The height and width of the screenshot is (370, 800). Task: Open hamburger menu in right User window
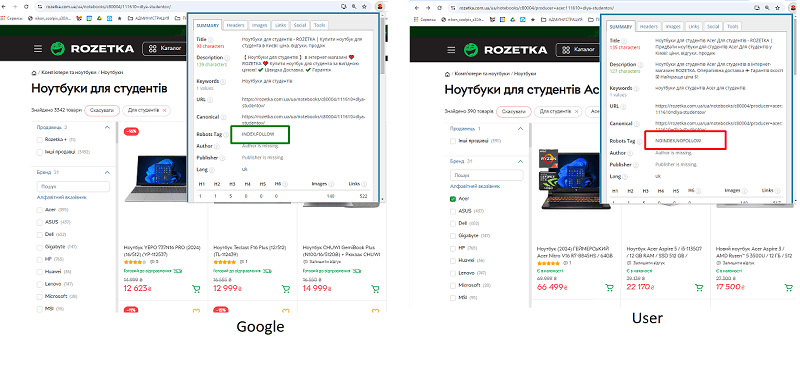(x=451, y=50)
